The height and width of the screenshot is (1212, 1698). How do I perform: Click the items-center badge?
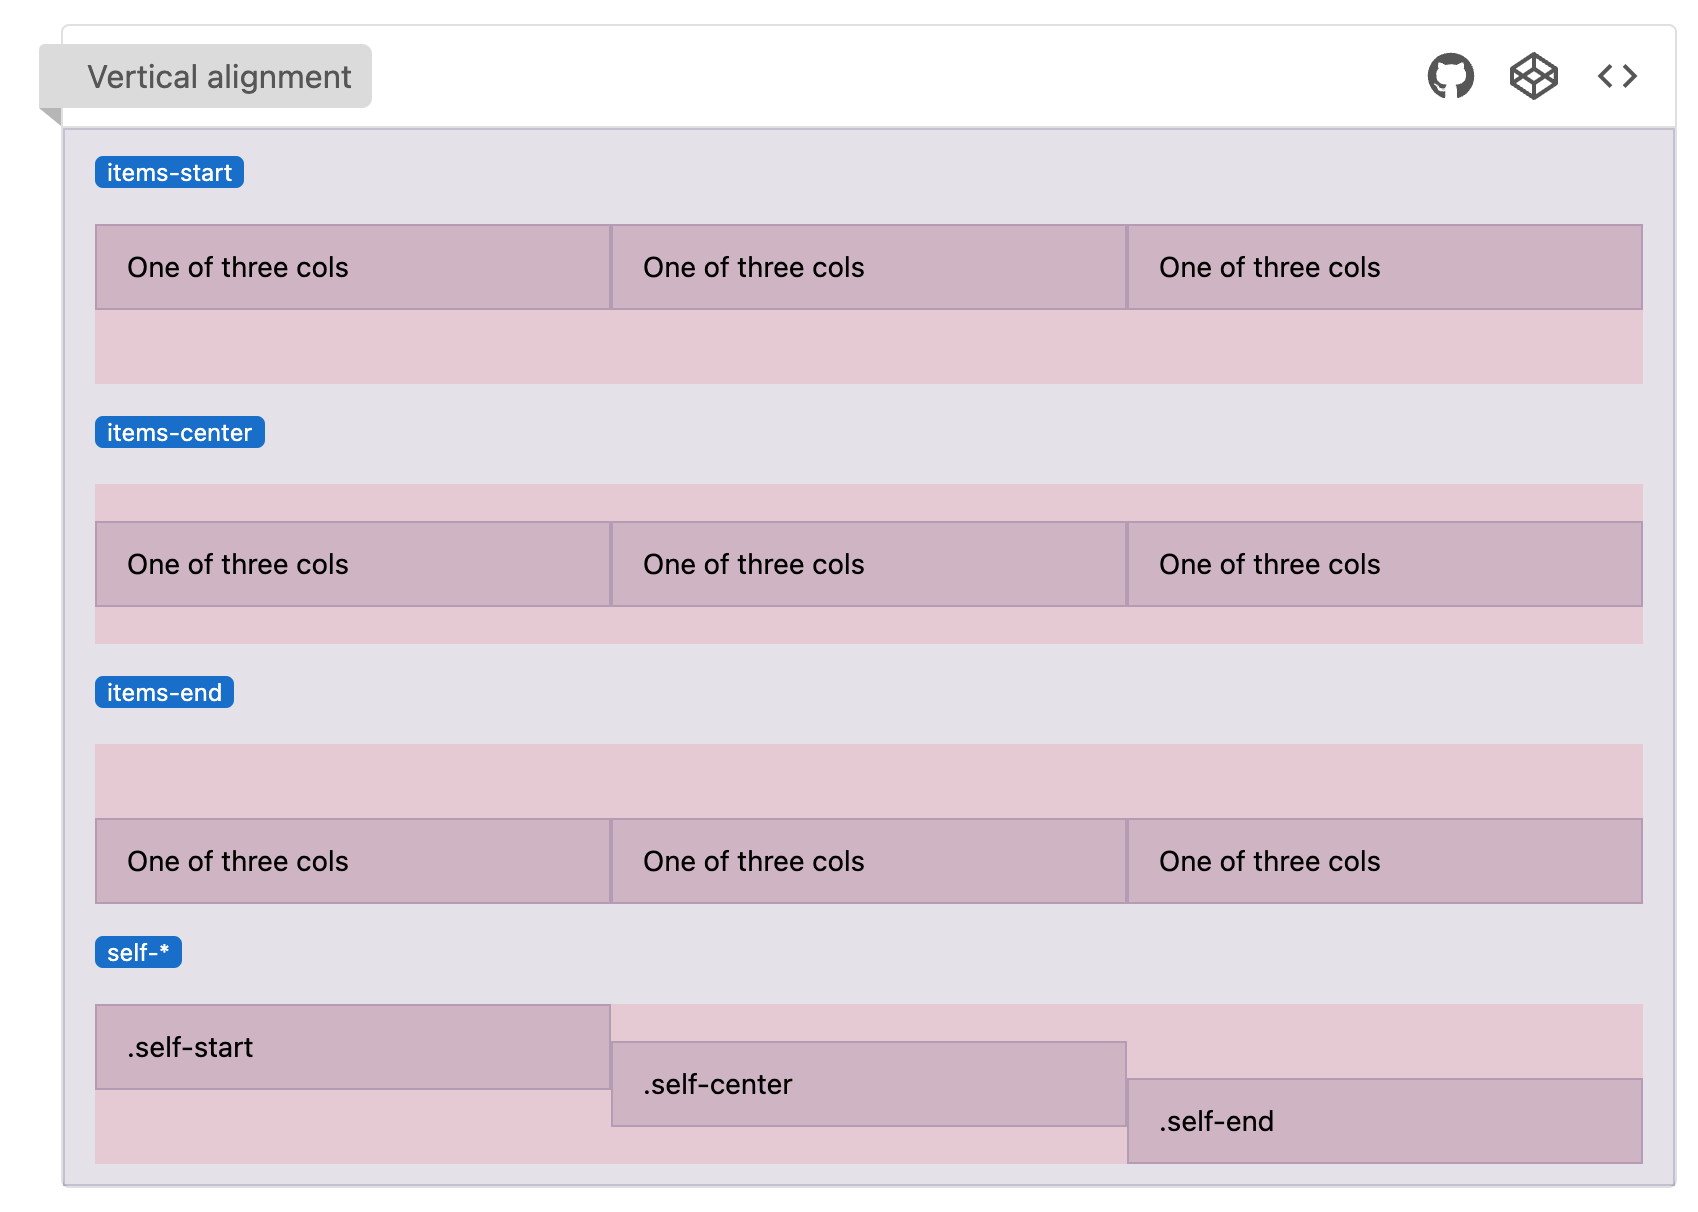pyautogui.click(x=179, y=433)
